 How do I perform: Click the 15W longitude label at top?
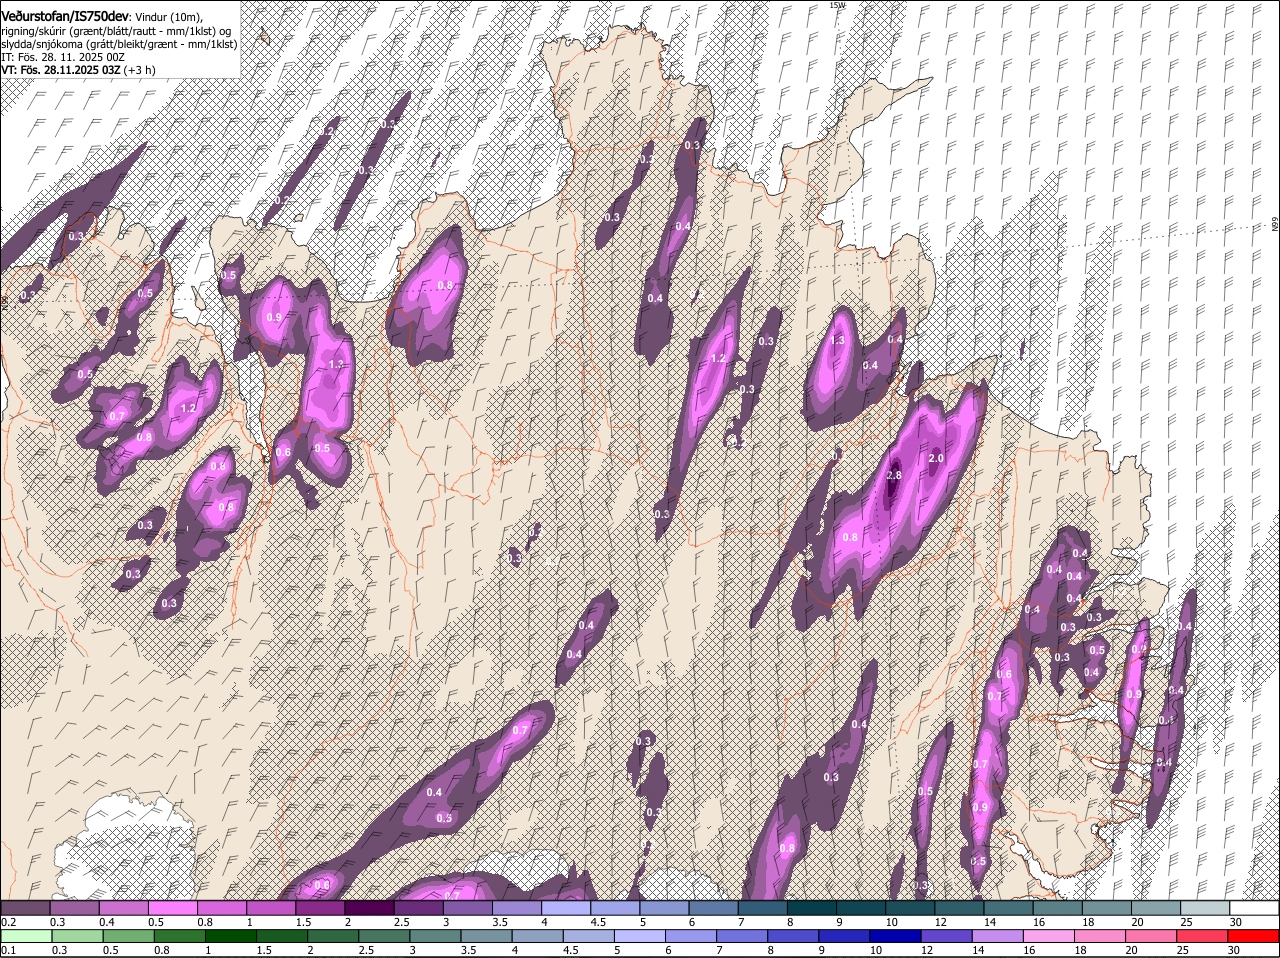pyautogui.click(x=838, y=5)
